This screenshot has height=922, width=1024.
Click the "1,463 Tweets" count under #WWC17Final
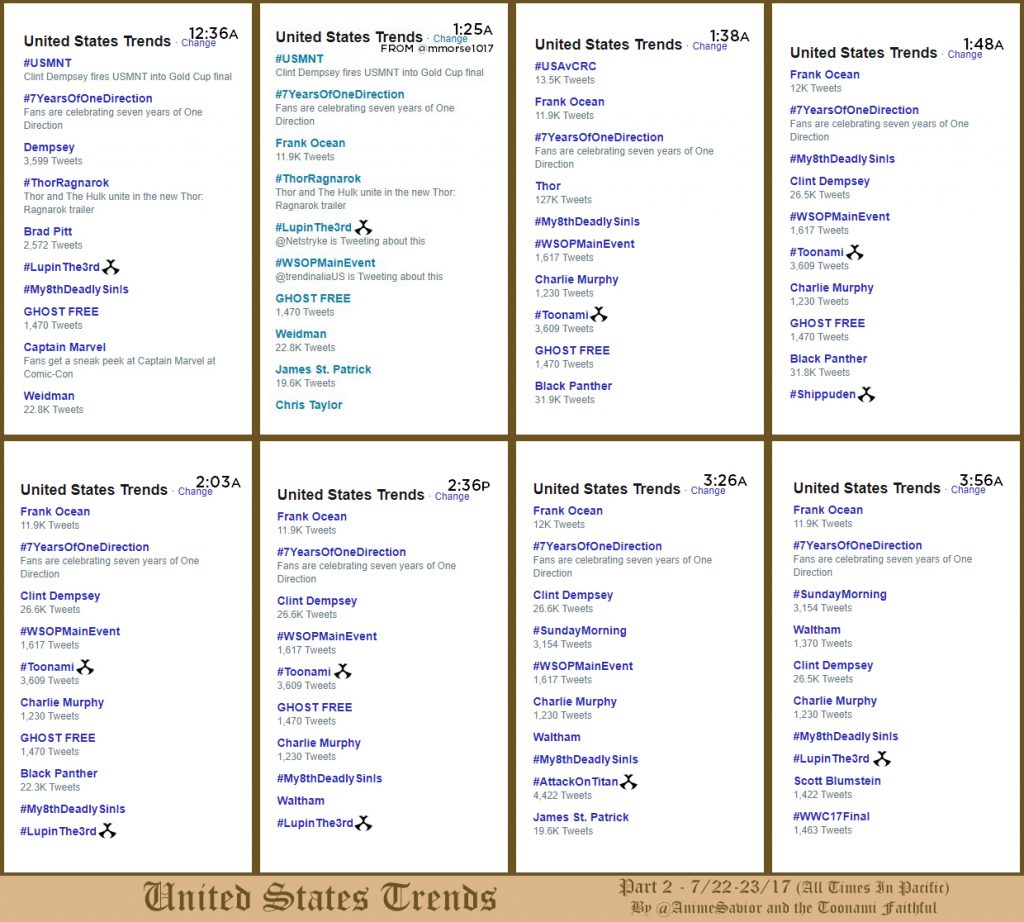point(823,831)
